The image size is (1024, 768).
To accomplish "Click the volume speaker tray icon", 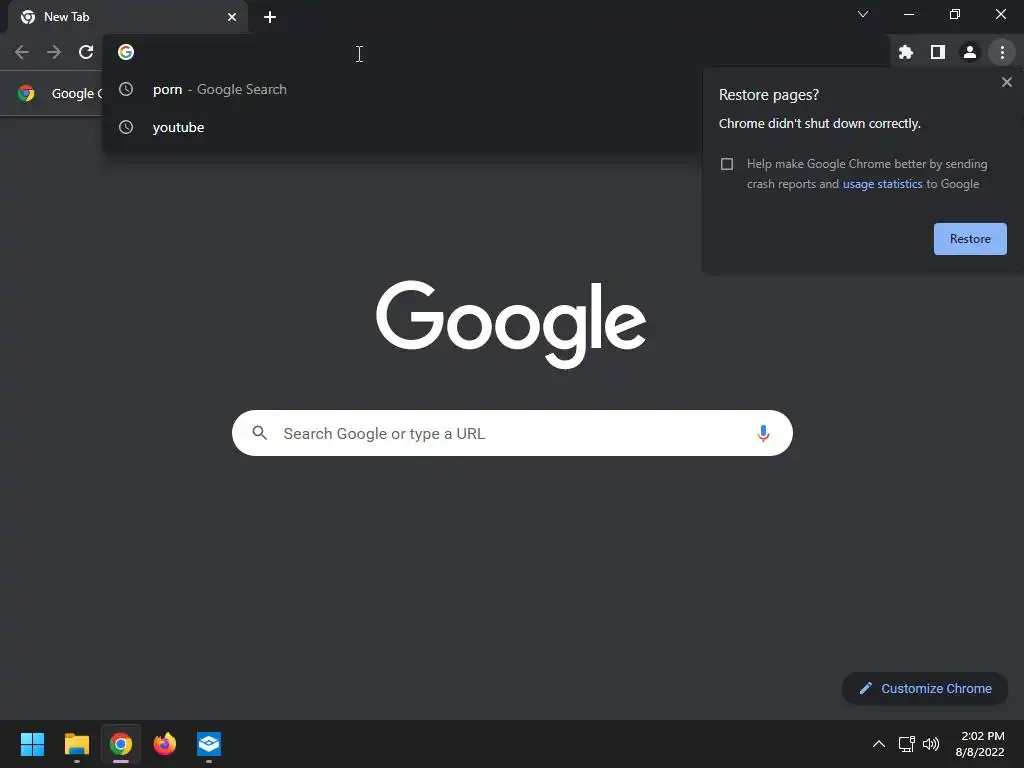I will coord(931,744).
